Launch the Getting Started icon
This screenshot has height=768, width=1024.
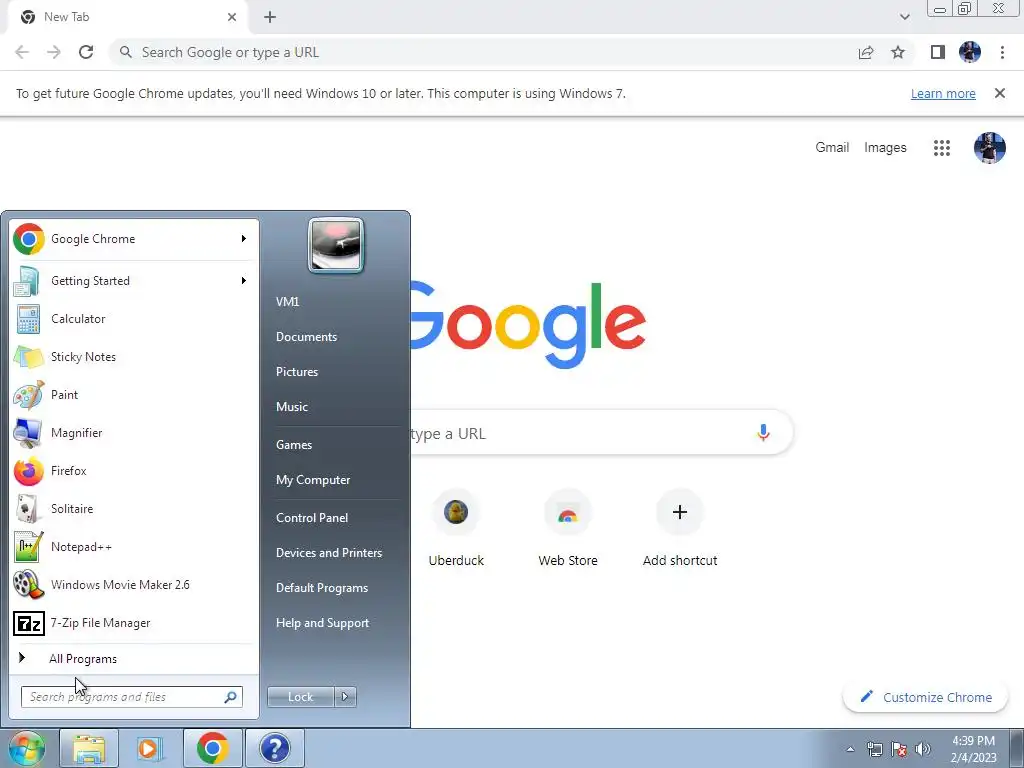click(27, 281)
